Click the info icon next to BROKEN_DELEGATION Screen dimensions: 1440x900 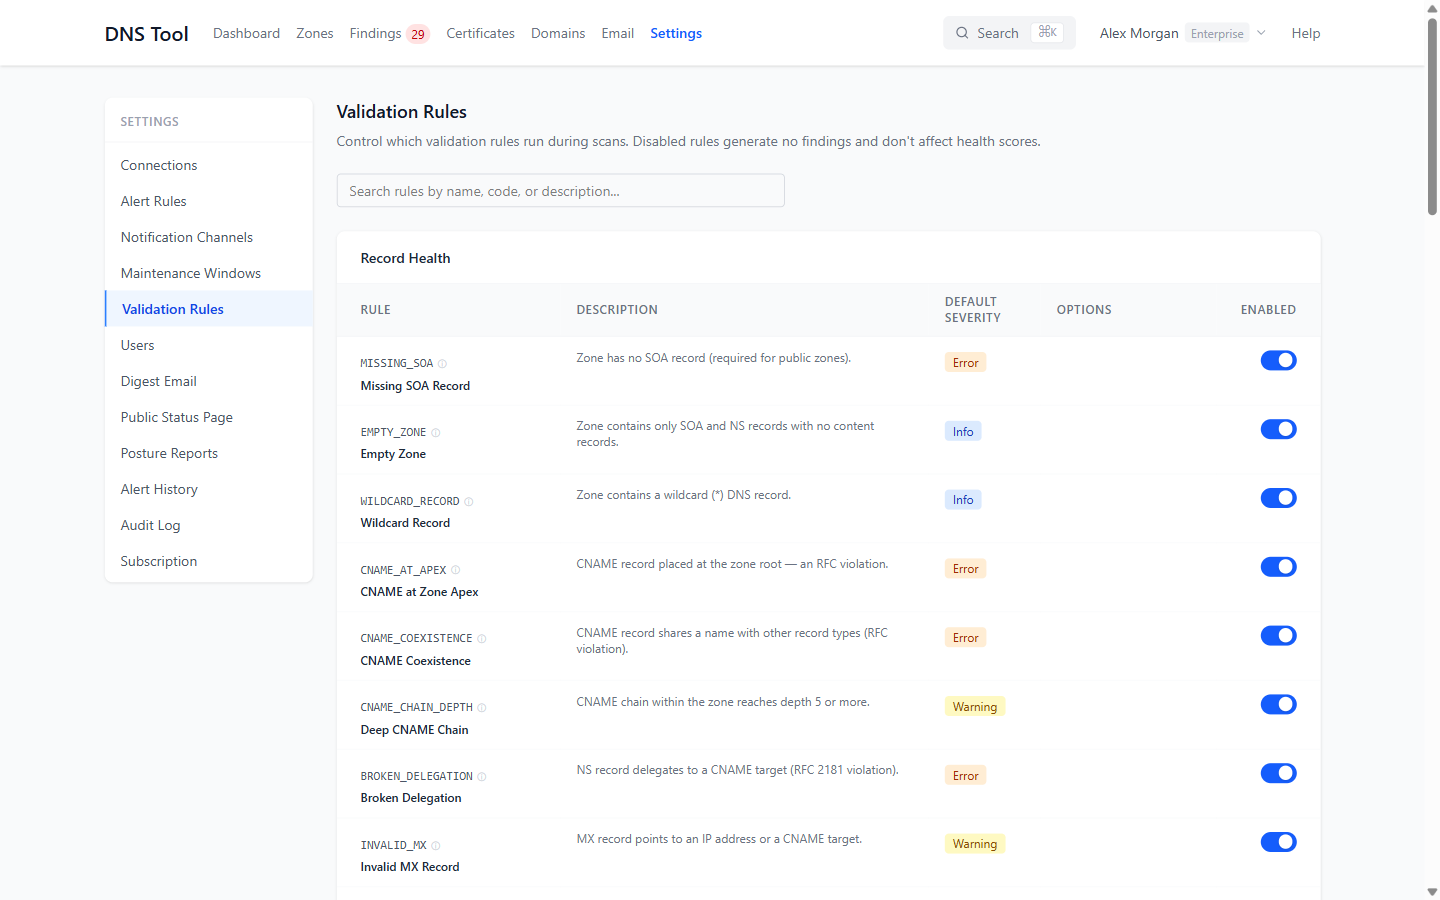tap(481, 777)
